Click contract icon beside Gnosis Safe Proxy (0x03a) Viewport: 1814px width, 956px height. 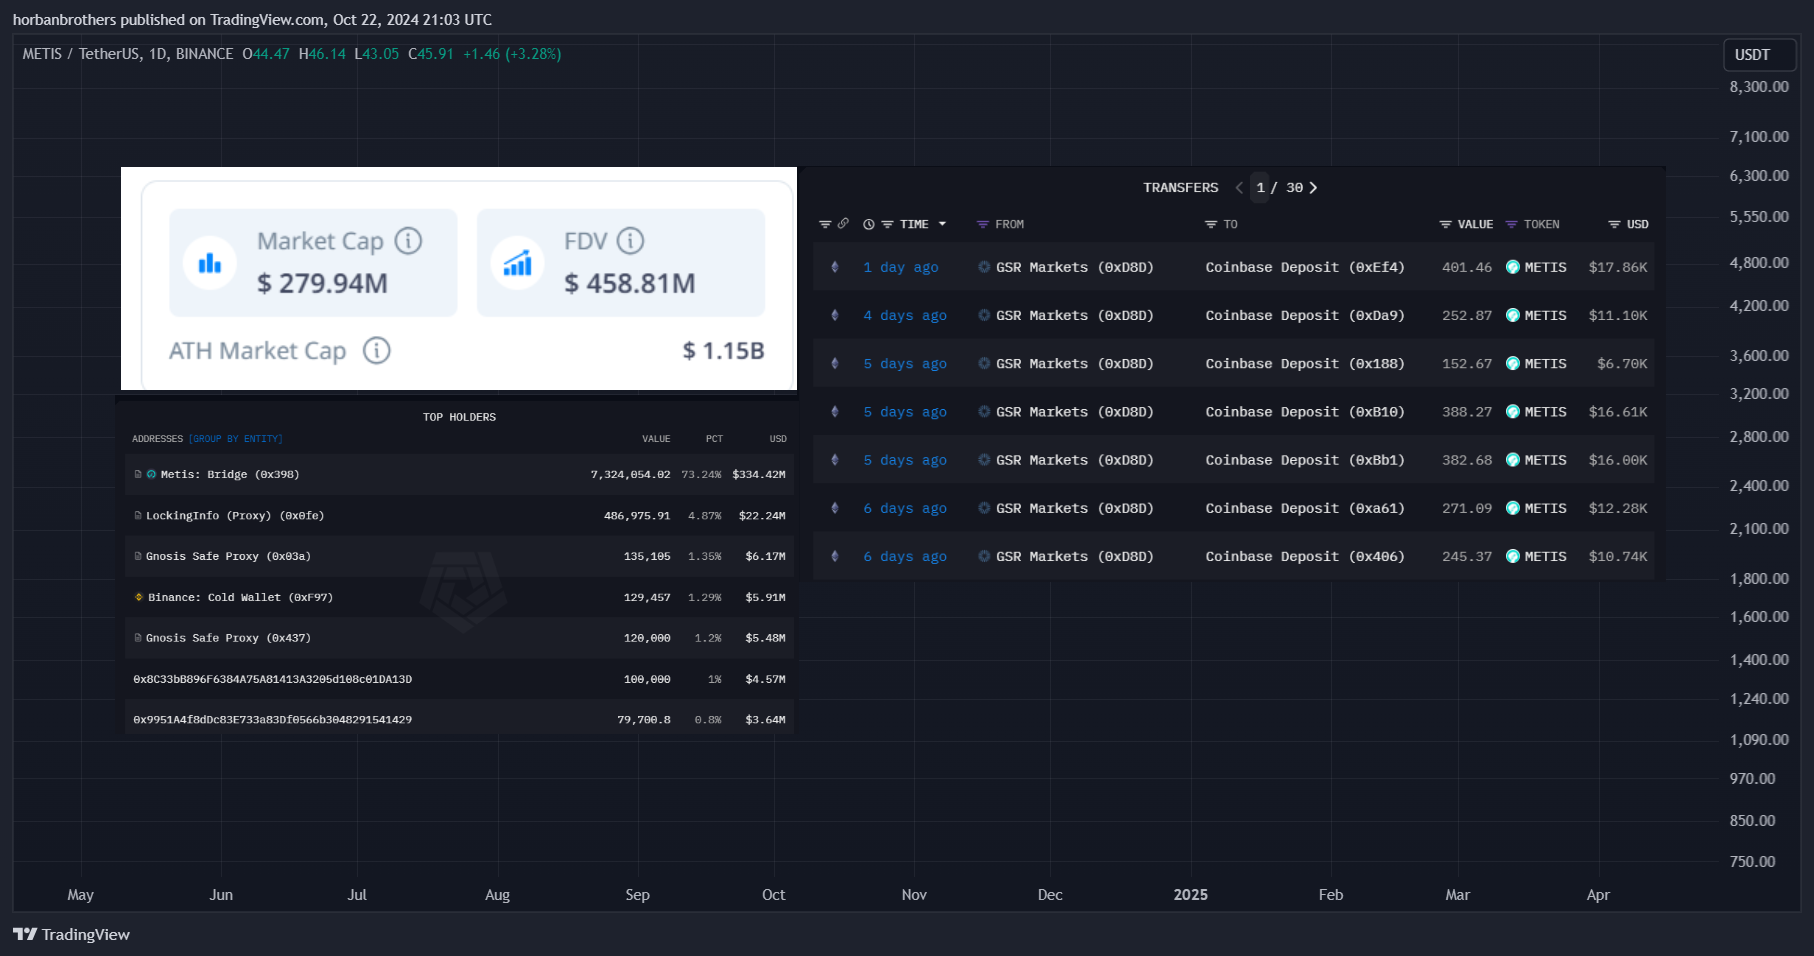pos(138,556)
